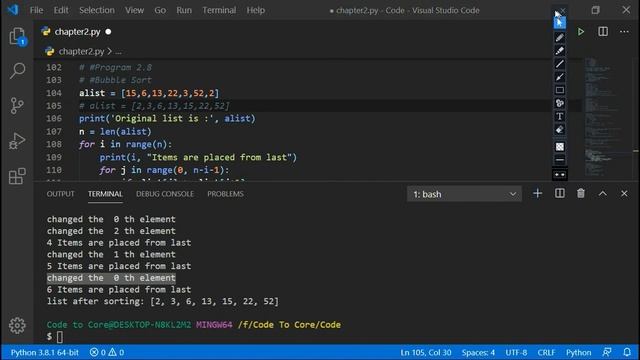
Task: Open the View menu
Action: coord(134,10)
